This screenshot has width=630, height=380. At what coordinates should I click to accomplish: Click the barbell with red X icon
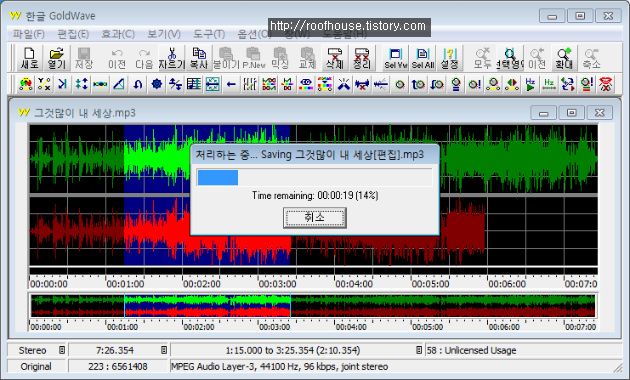(x=362, y=84)
